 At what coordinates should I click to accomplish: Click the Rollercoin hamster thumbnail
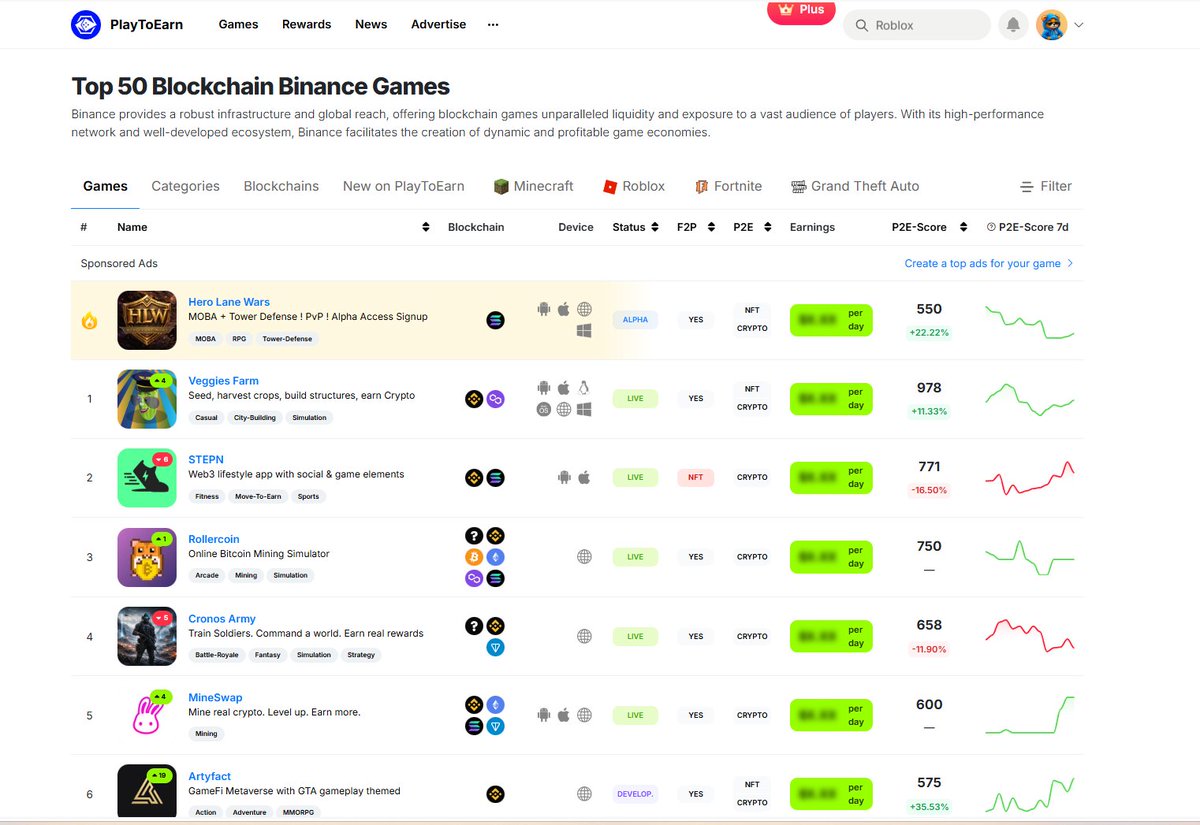click(147, 557)
